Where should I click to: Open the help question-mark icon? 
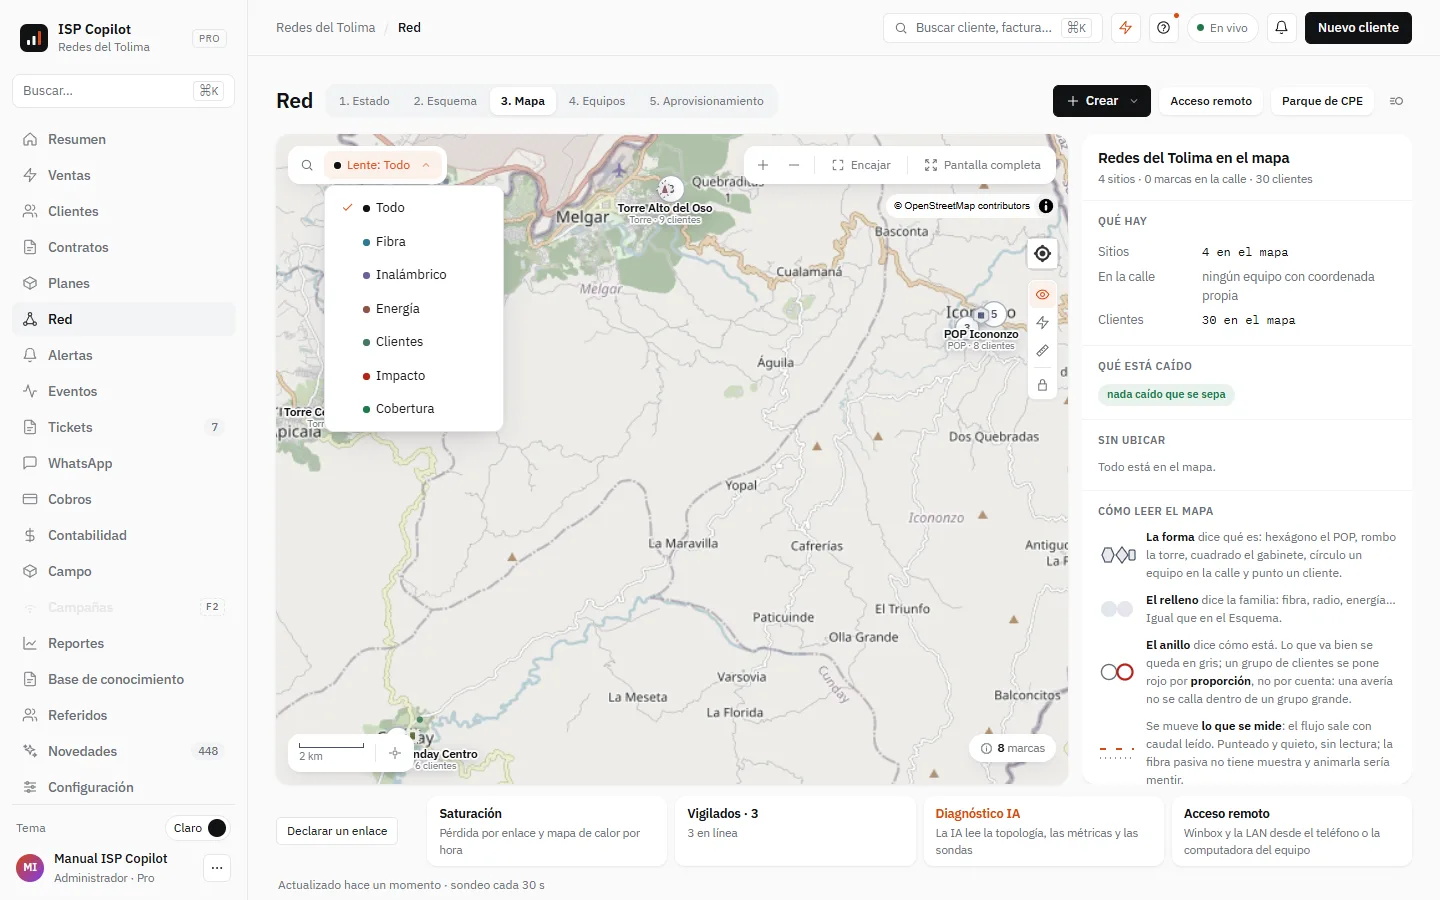click(x=1163, y=28)
